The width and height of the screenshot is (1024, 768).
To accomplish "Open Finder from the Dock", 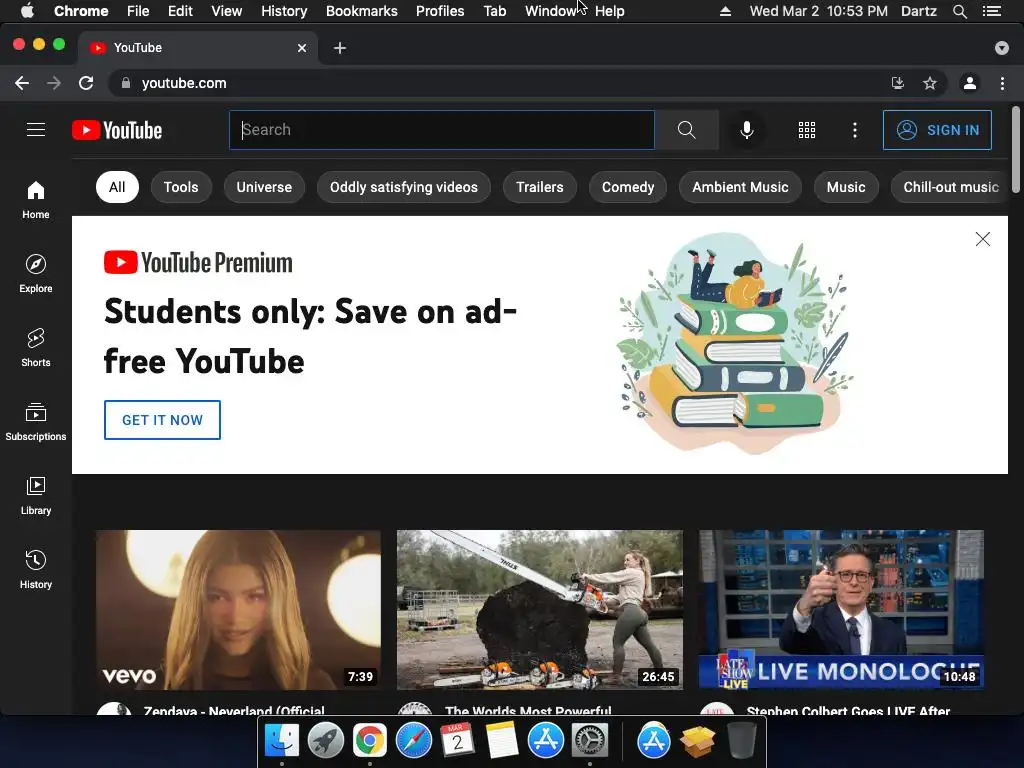I will pyautogui.click(x=281, y=741).
